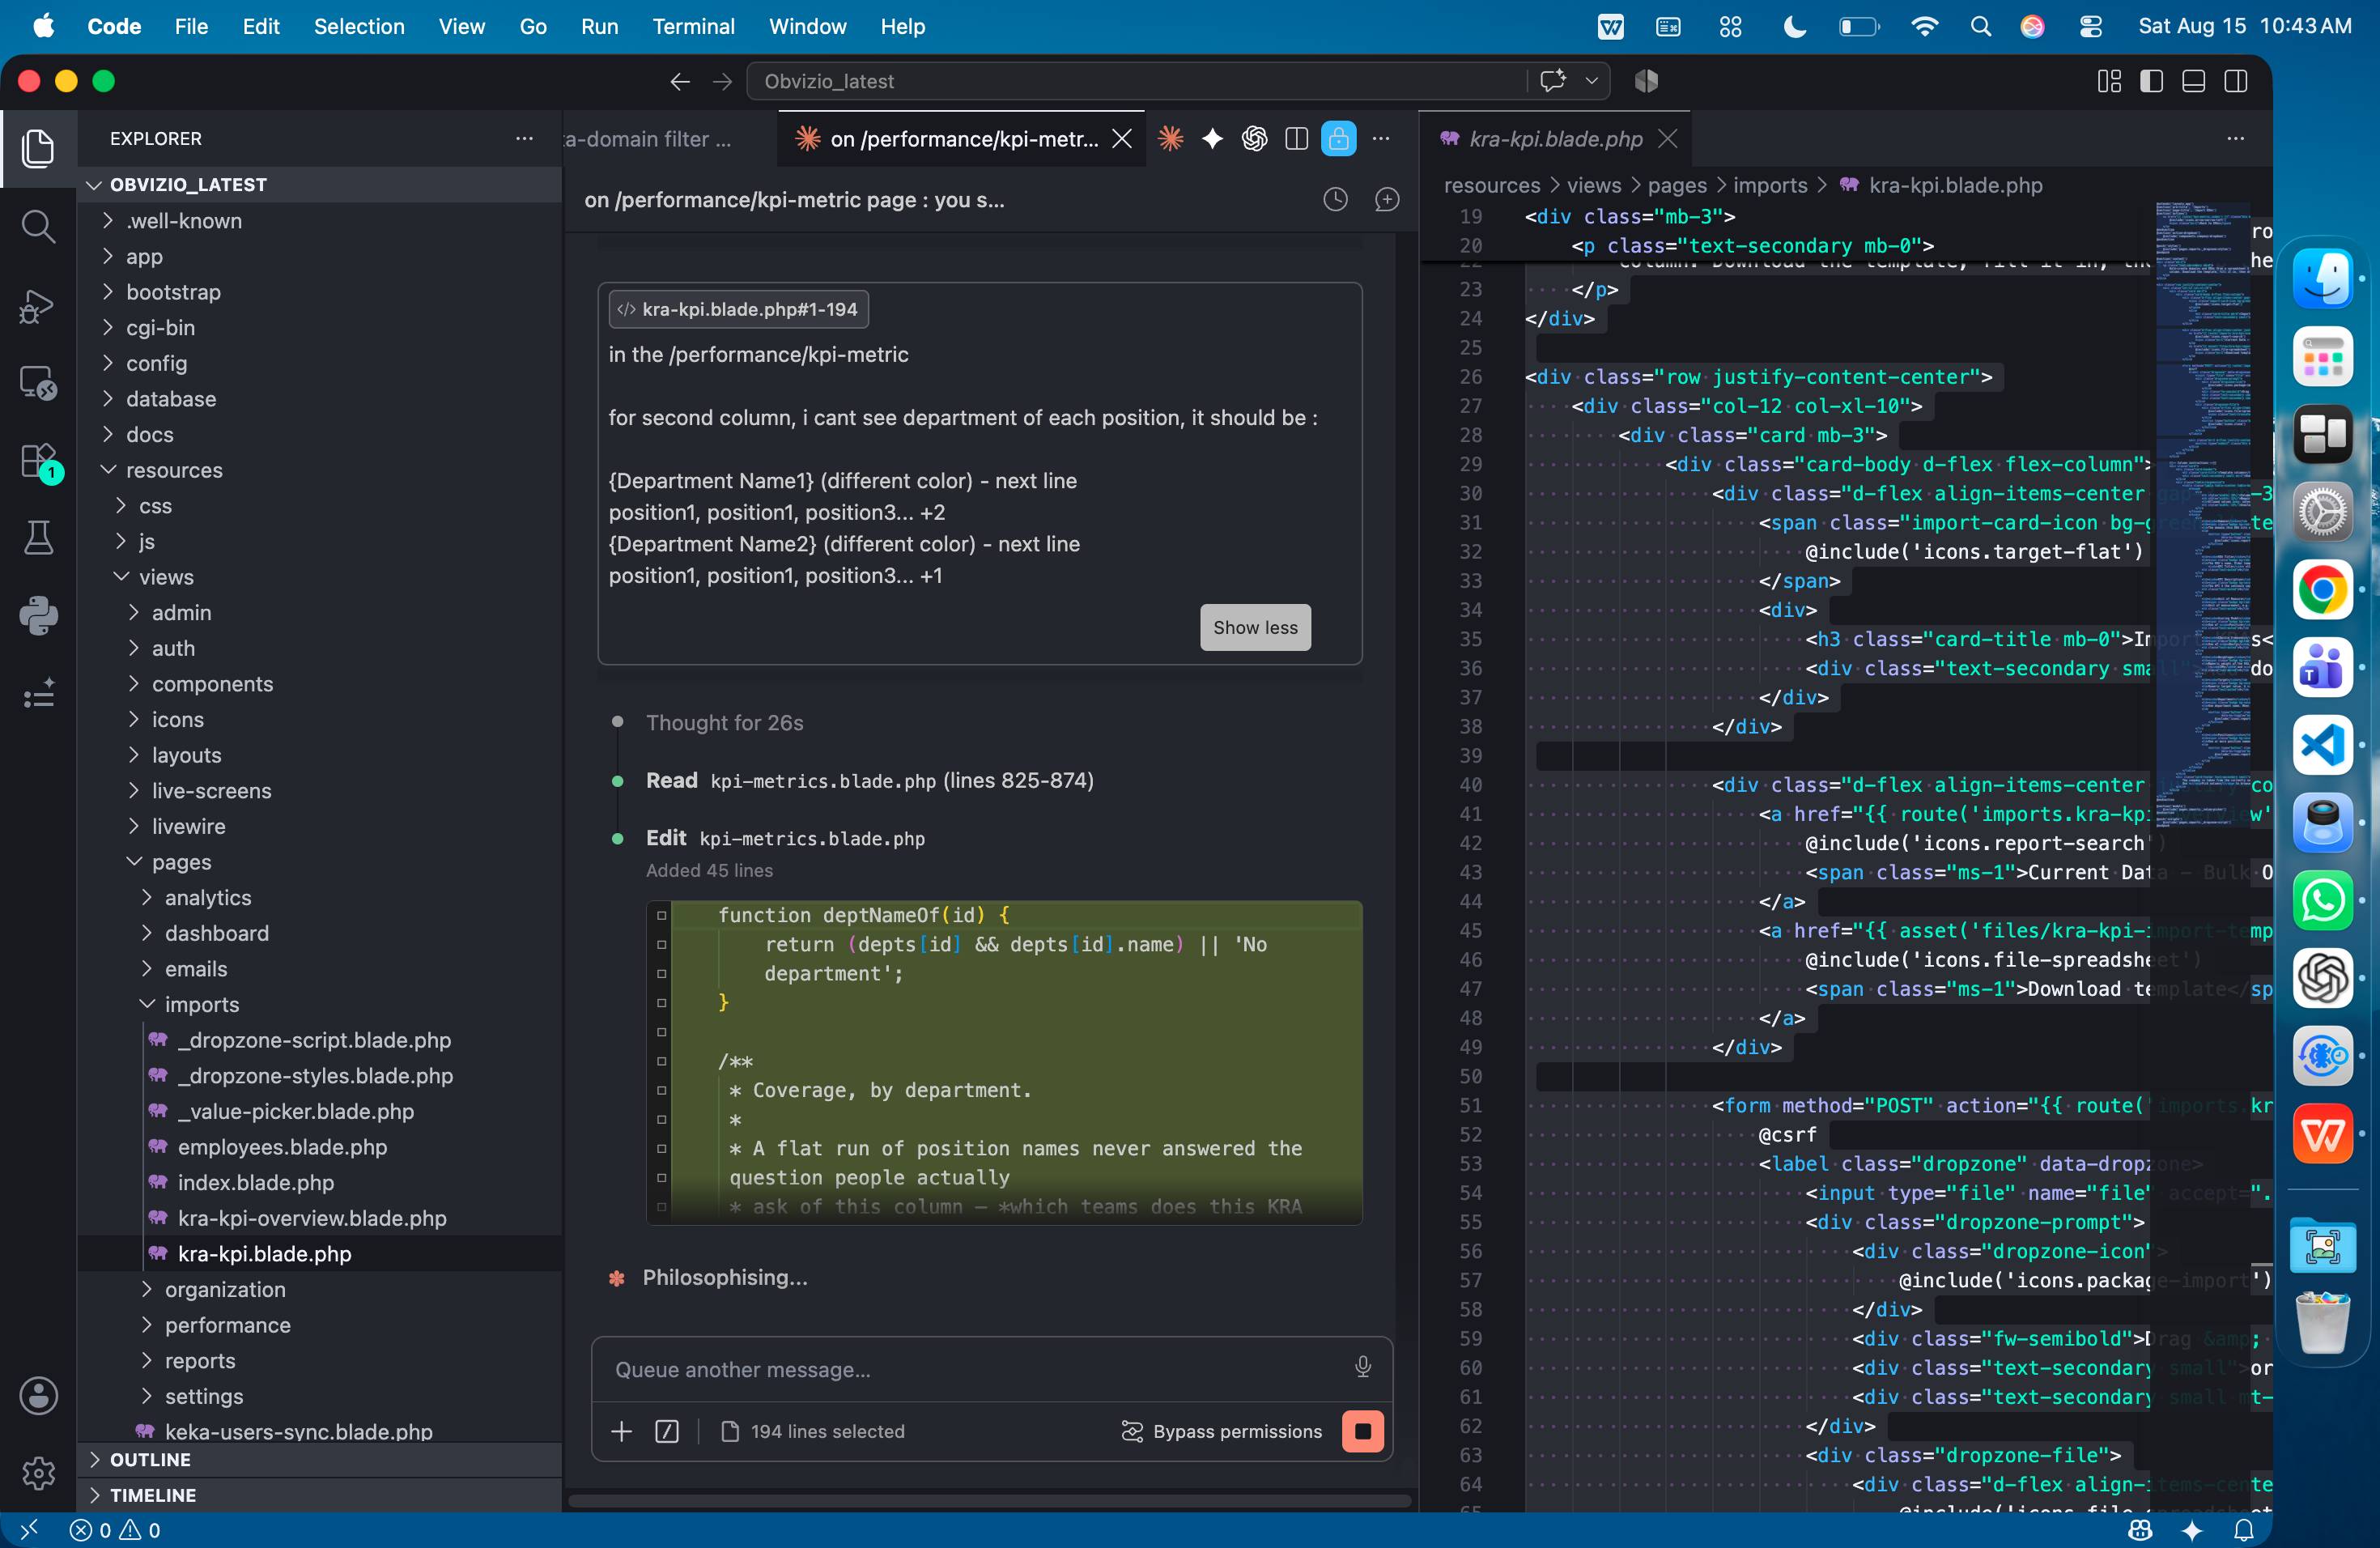Viewport: 2380px width, 1548px height.
Task: Open the Search view in activity bar
Action: tap(38, 227)
